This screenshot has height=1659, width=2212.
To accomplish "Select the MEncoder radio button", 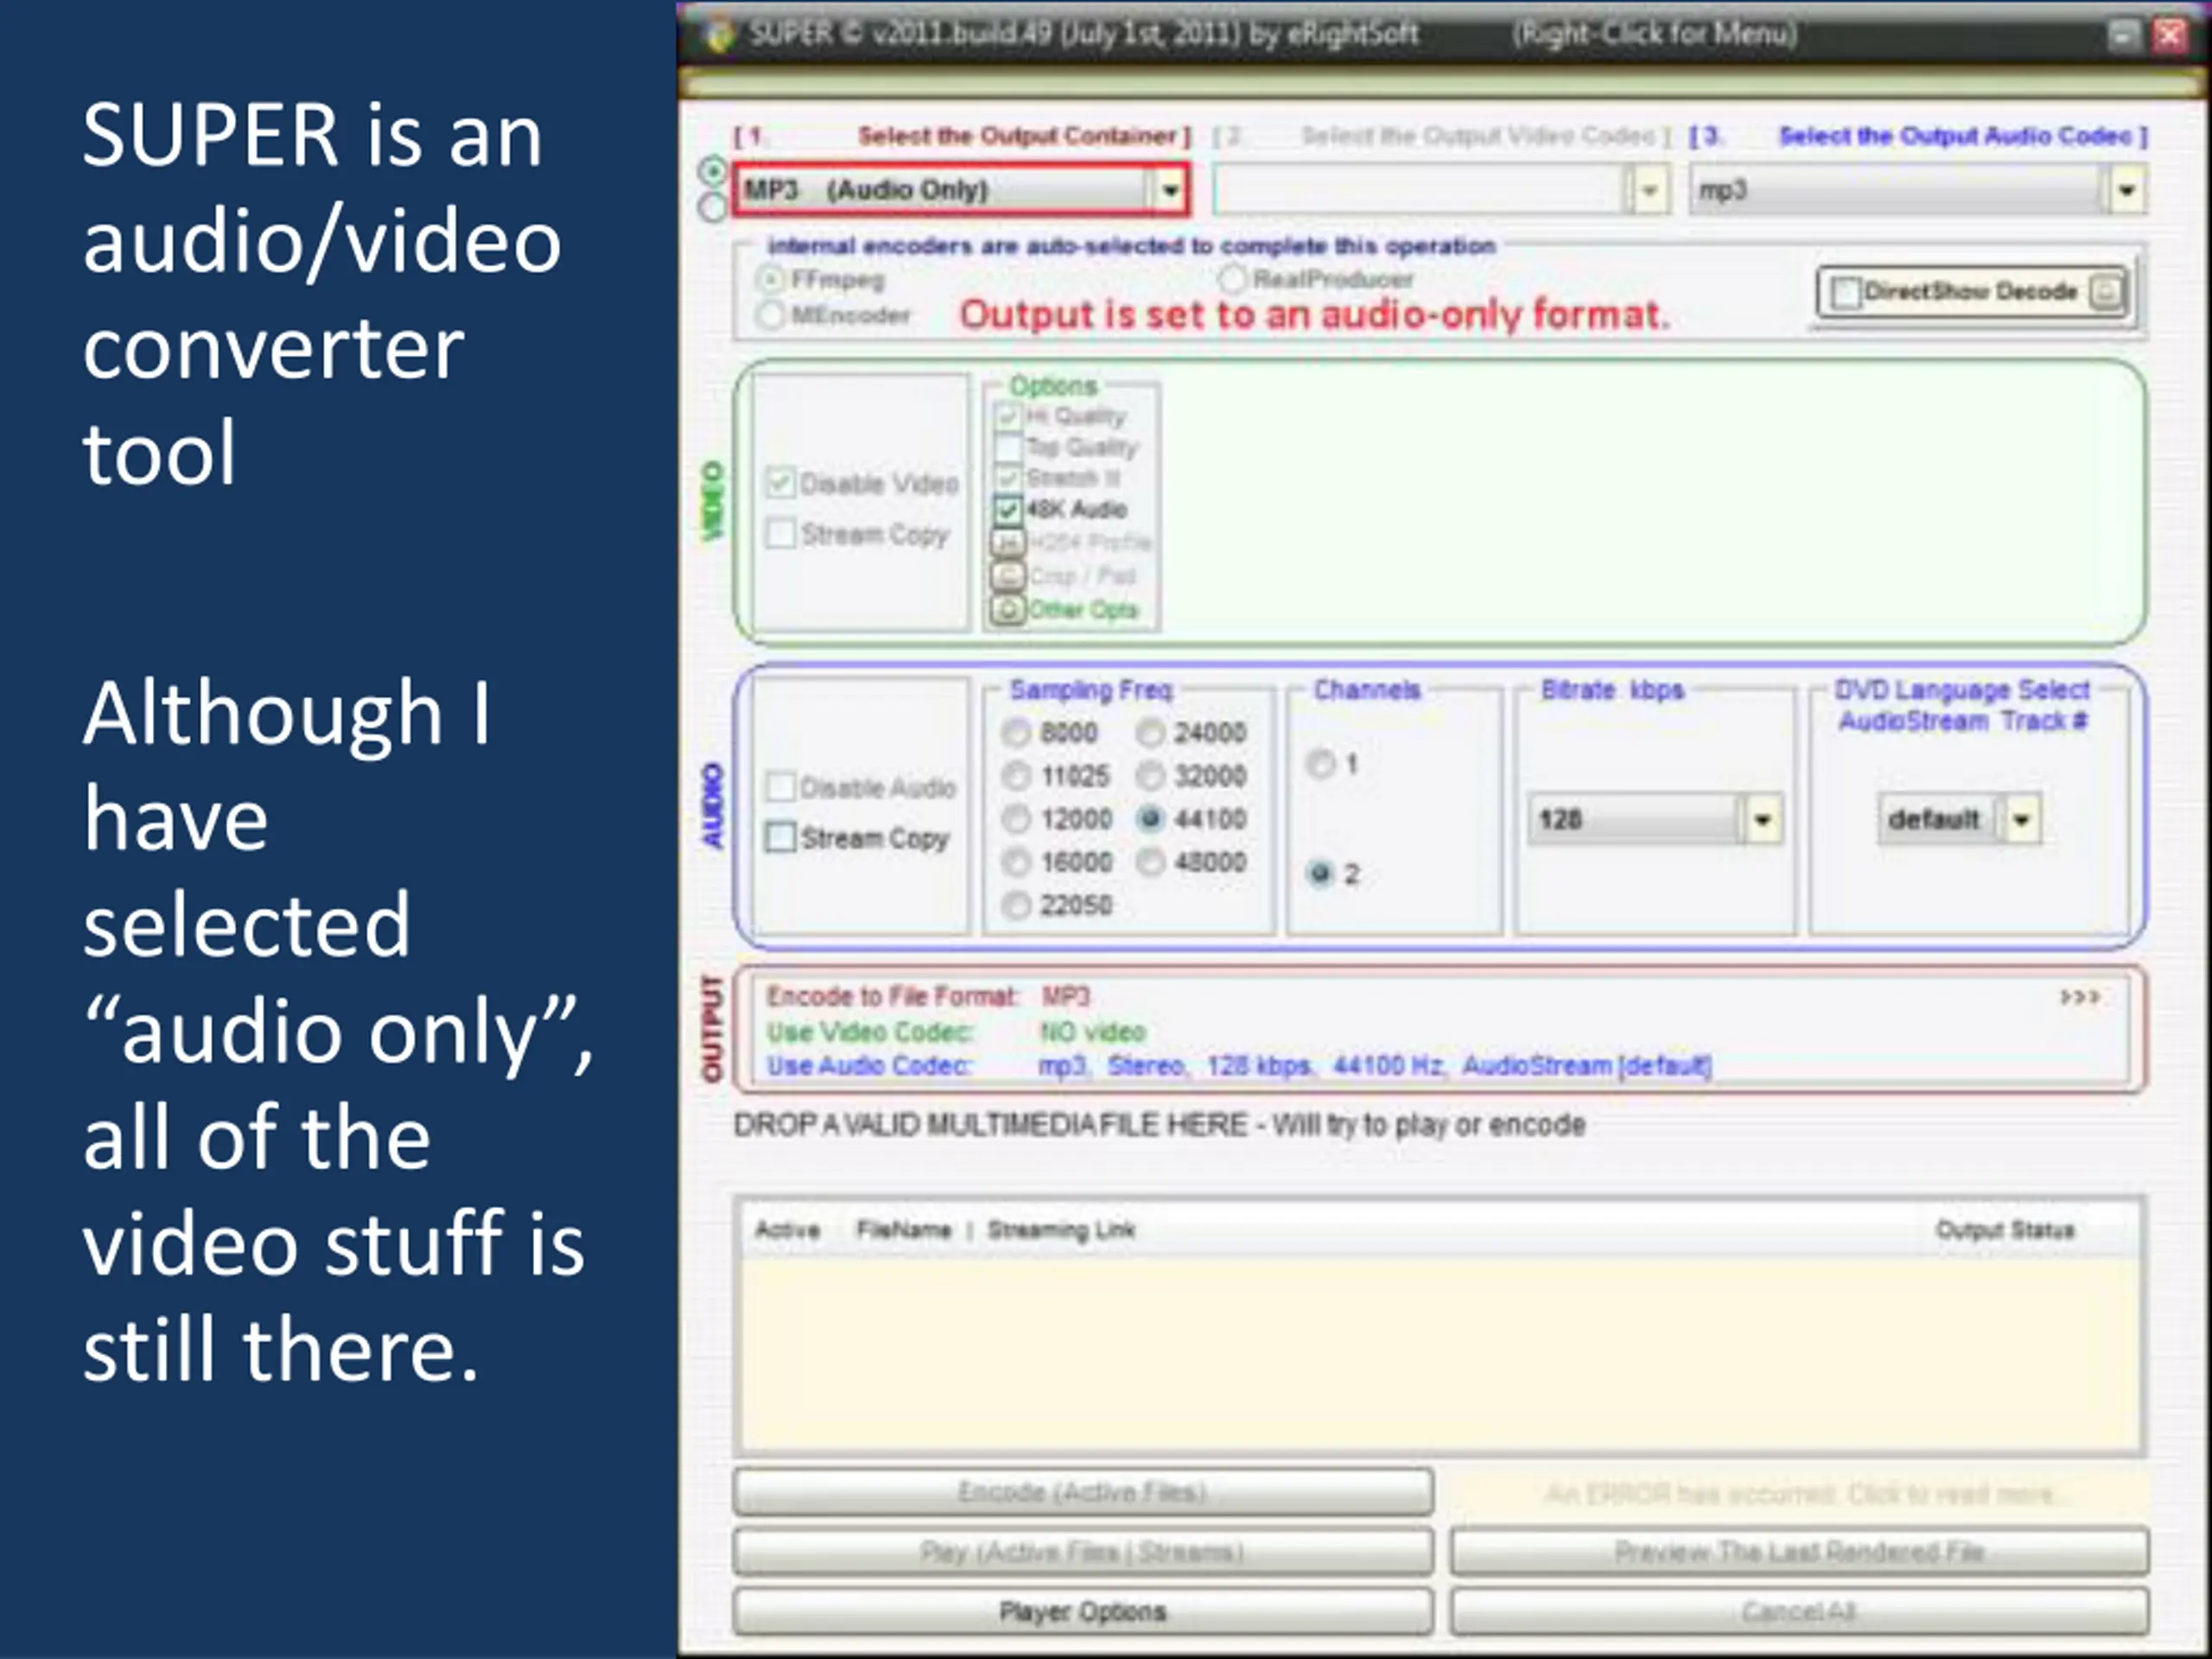I will click(x=770, y=315).
